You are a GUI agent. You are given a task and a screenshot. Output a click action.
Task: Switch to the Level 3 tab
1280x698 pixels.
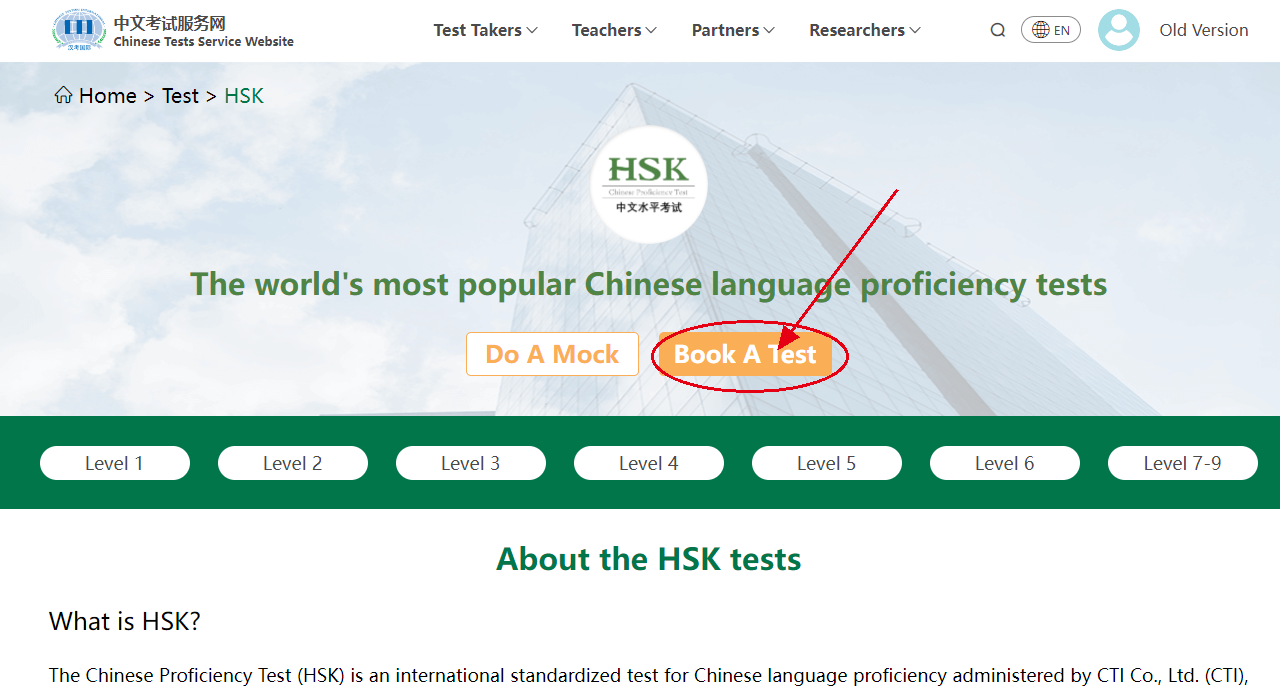click(471, 463)
